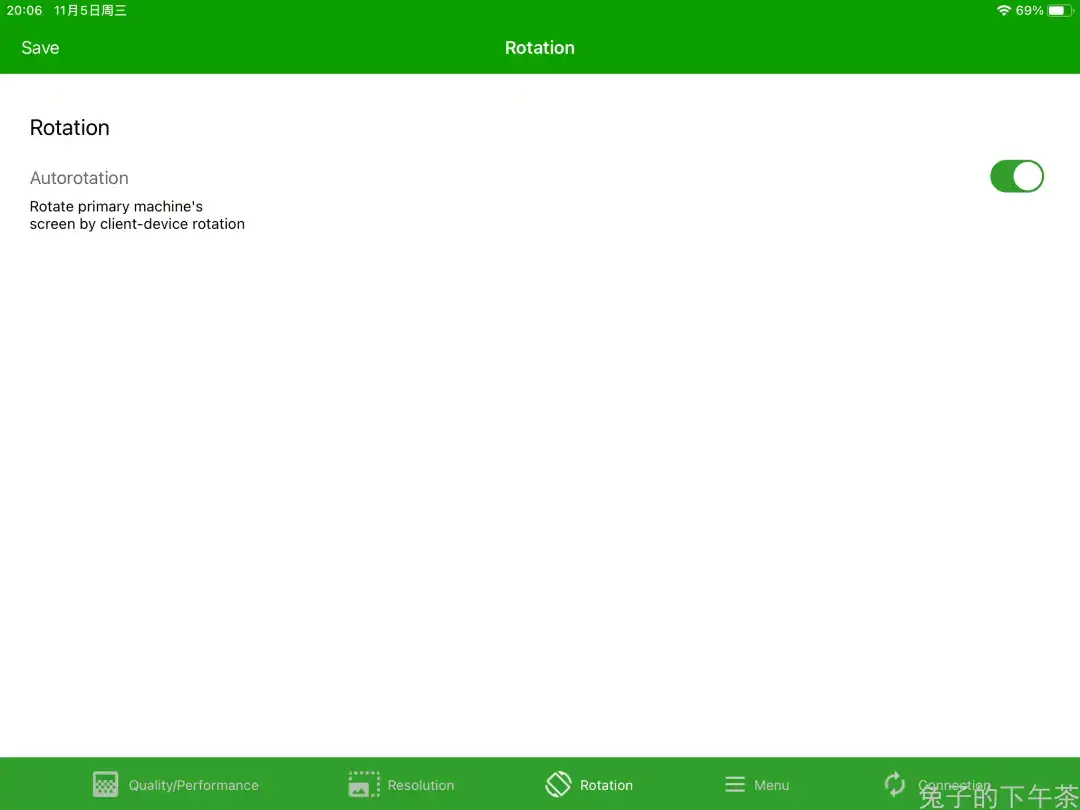The width and height of the screenshot is (1080, 810).
Task: Switch to the Resolution tab label
Action: [421, 786]
